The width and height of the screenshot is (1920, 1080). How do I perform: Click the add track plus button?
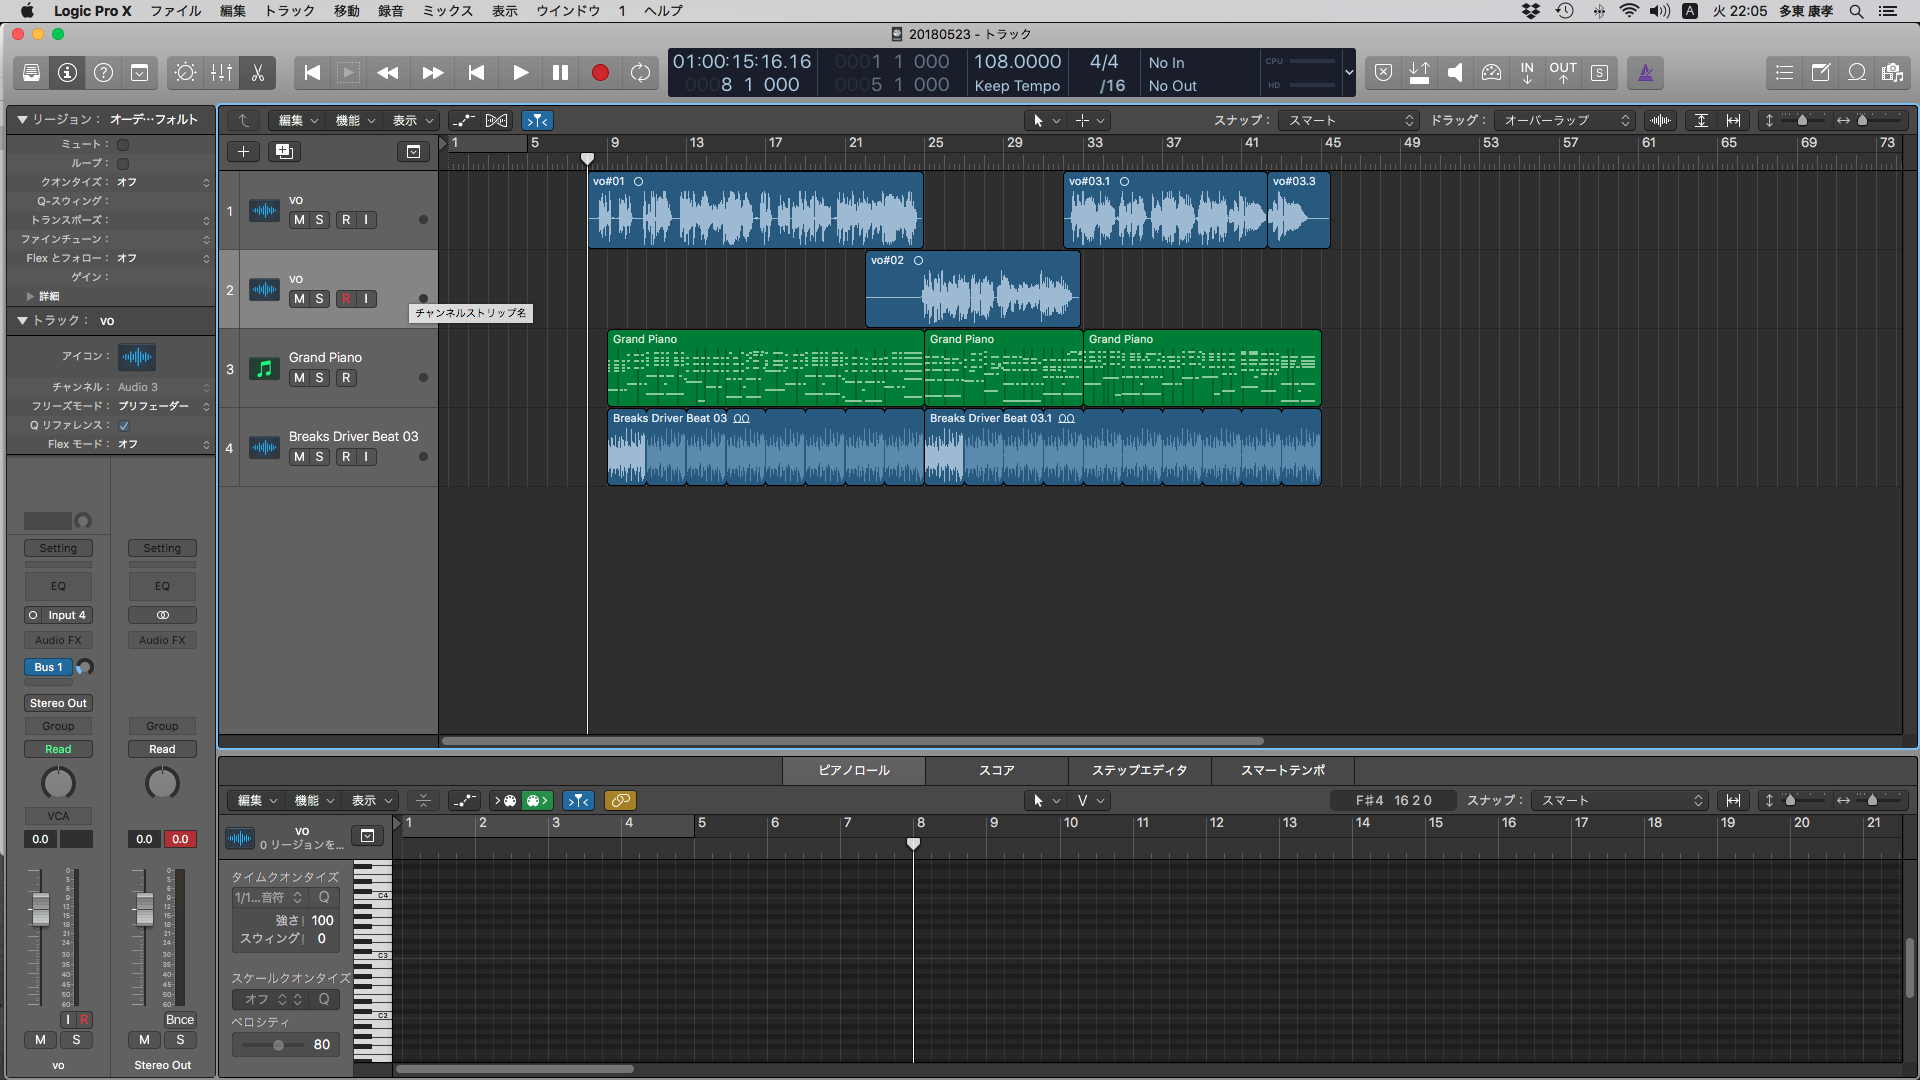click(x=243, y=151)
